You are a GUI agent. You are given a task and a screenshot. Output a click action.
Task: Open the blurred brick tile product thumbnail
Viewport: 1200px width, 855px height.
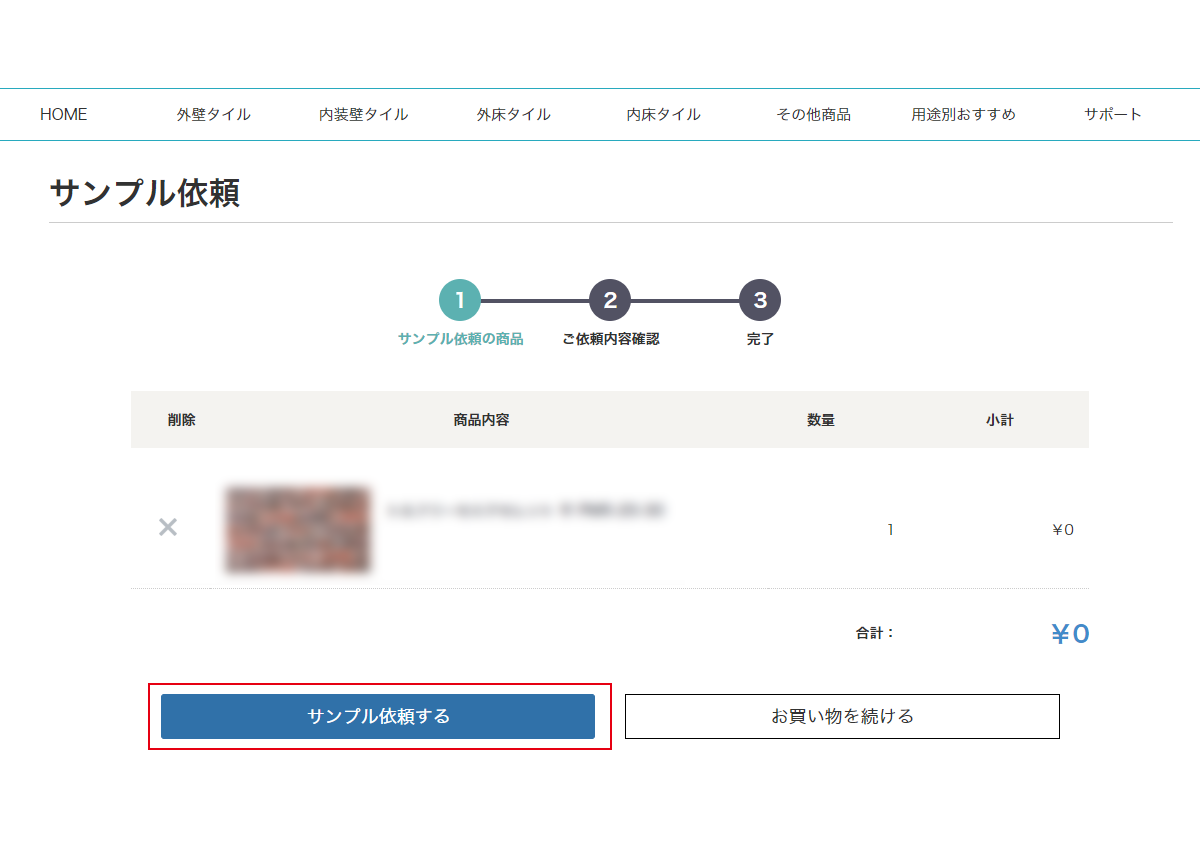[298, 530]
